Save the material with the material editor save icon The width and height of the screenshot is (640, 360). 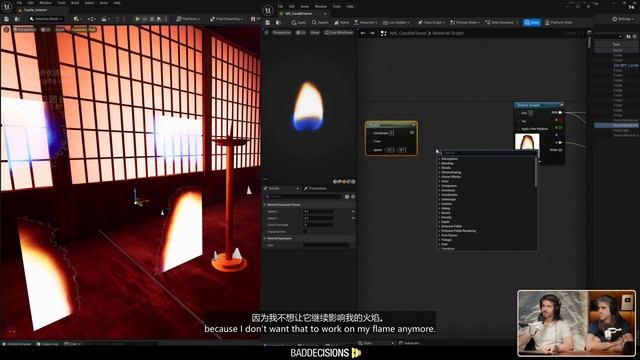click(x=268, y=22)
